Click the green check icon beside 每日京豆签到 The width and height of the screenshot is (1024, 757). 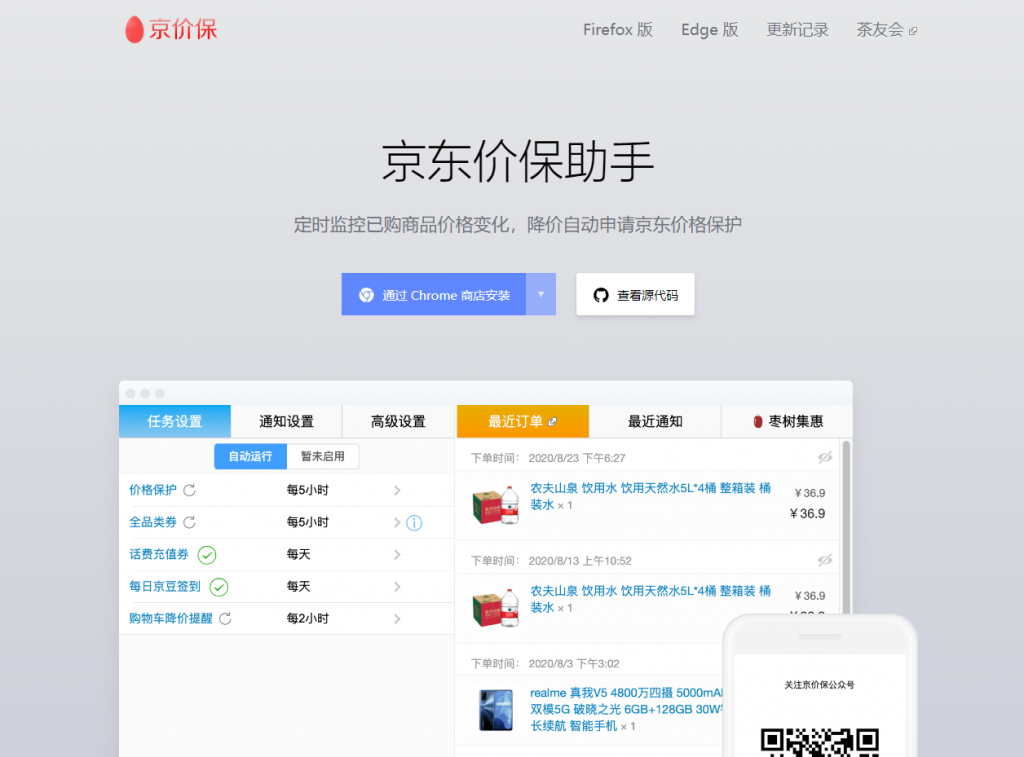click(219, 587)
